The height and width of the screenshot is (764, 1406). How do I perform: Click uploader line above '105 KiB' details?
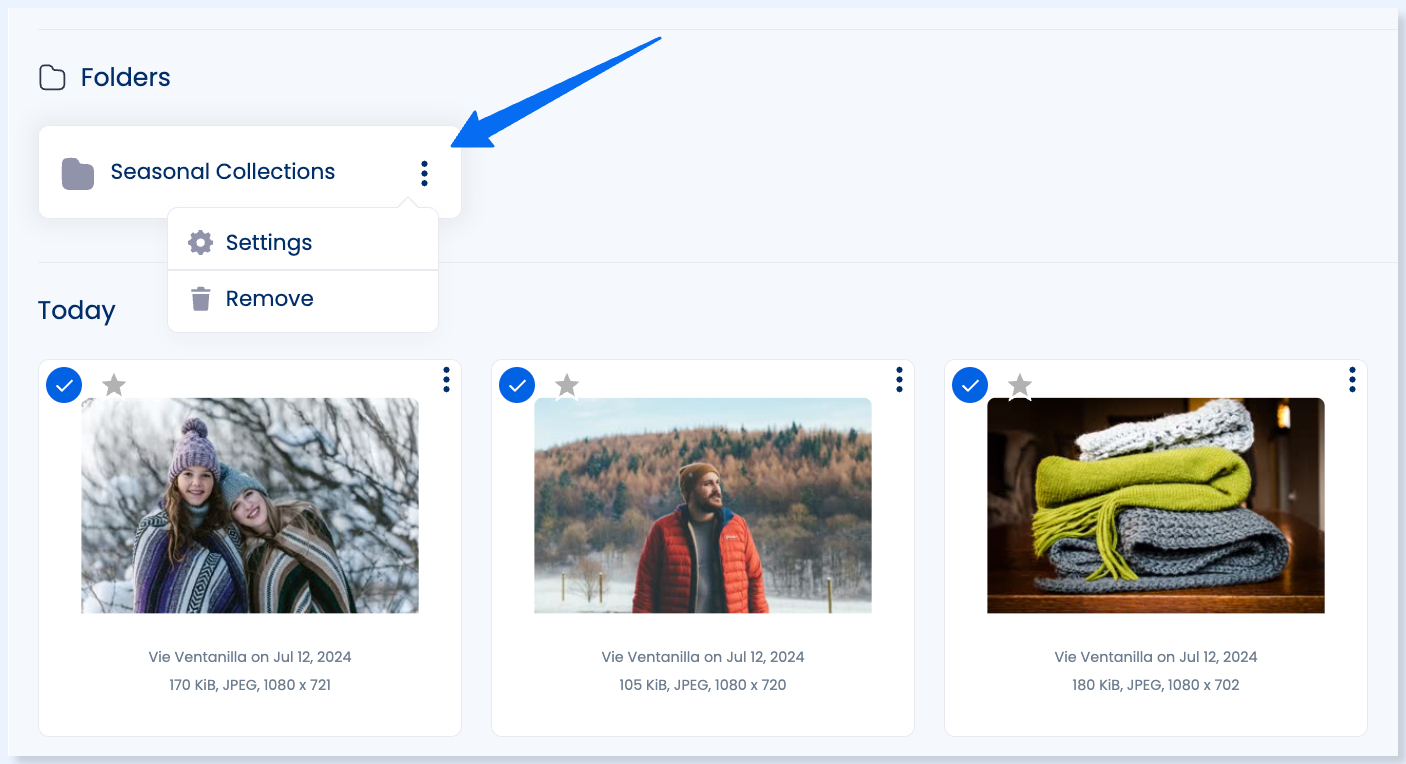pyautogui.click(x=703, y=657)
